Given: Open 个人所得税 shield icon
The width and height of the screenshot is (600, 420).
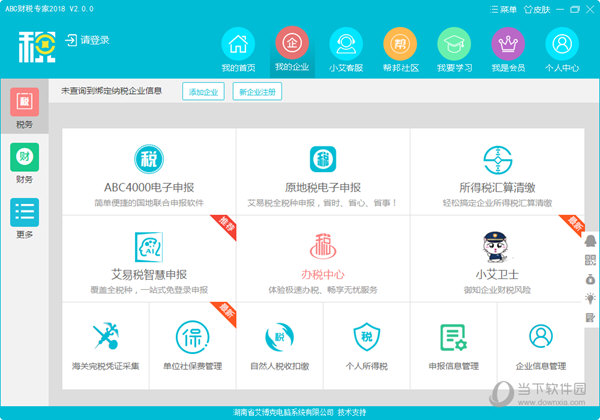Looking at the screenshot, I should tap(367, 337).
